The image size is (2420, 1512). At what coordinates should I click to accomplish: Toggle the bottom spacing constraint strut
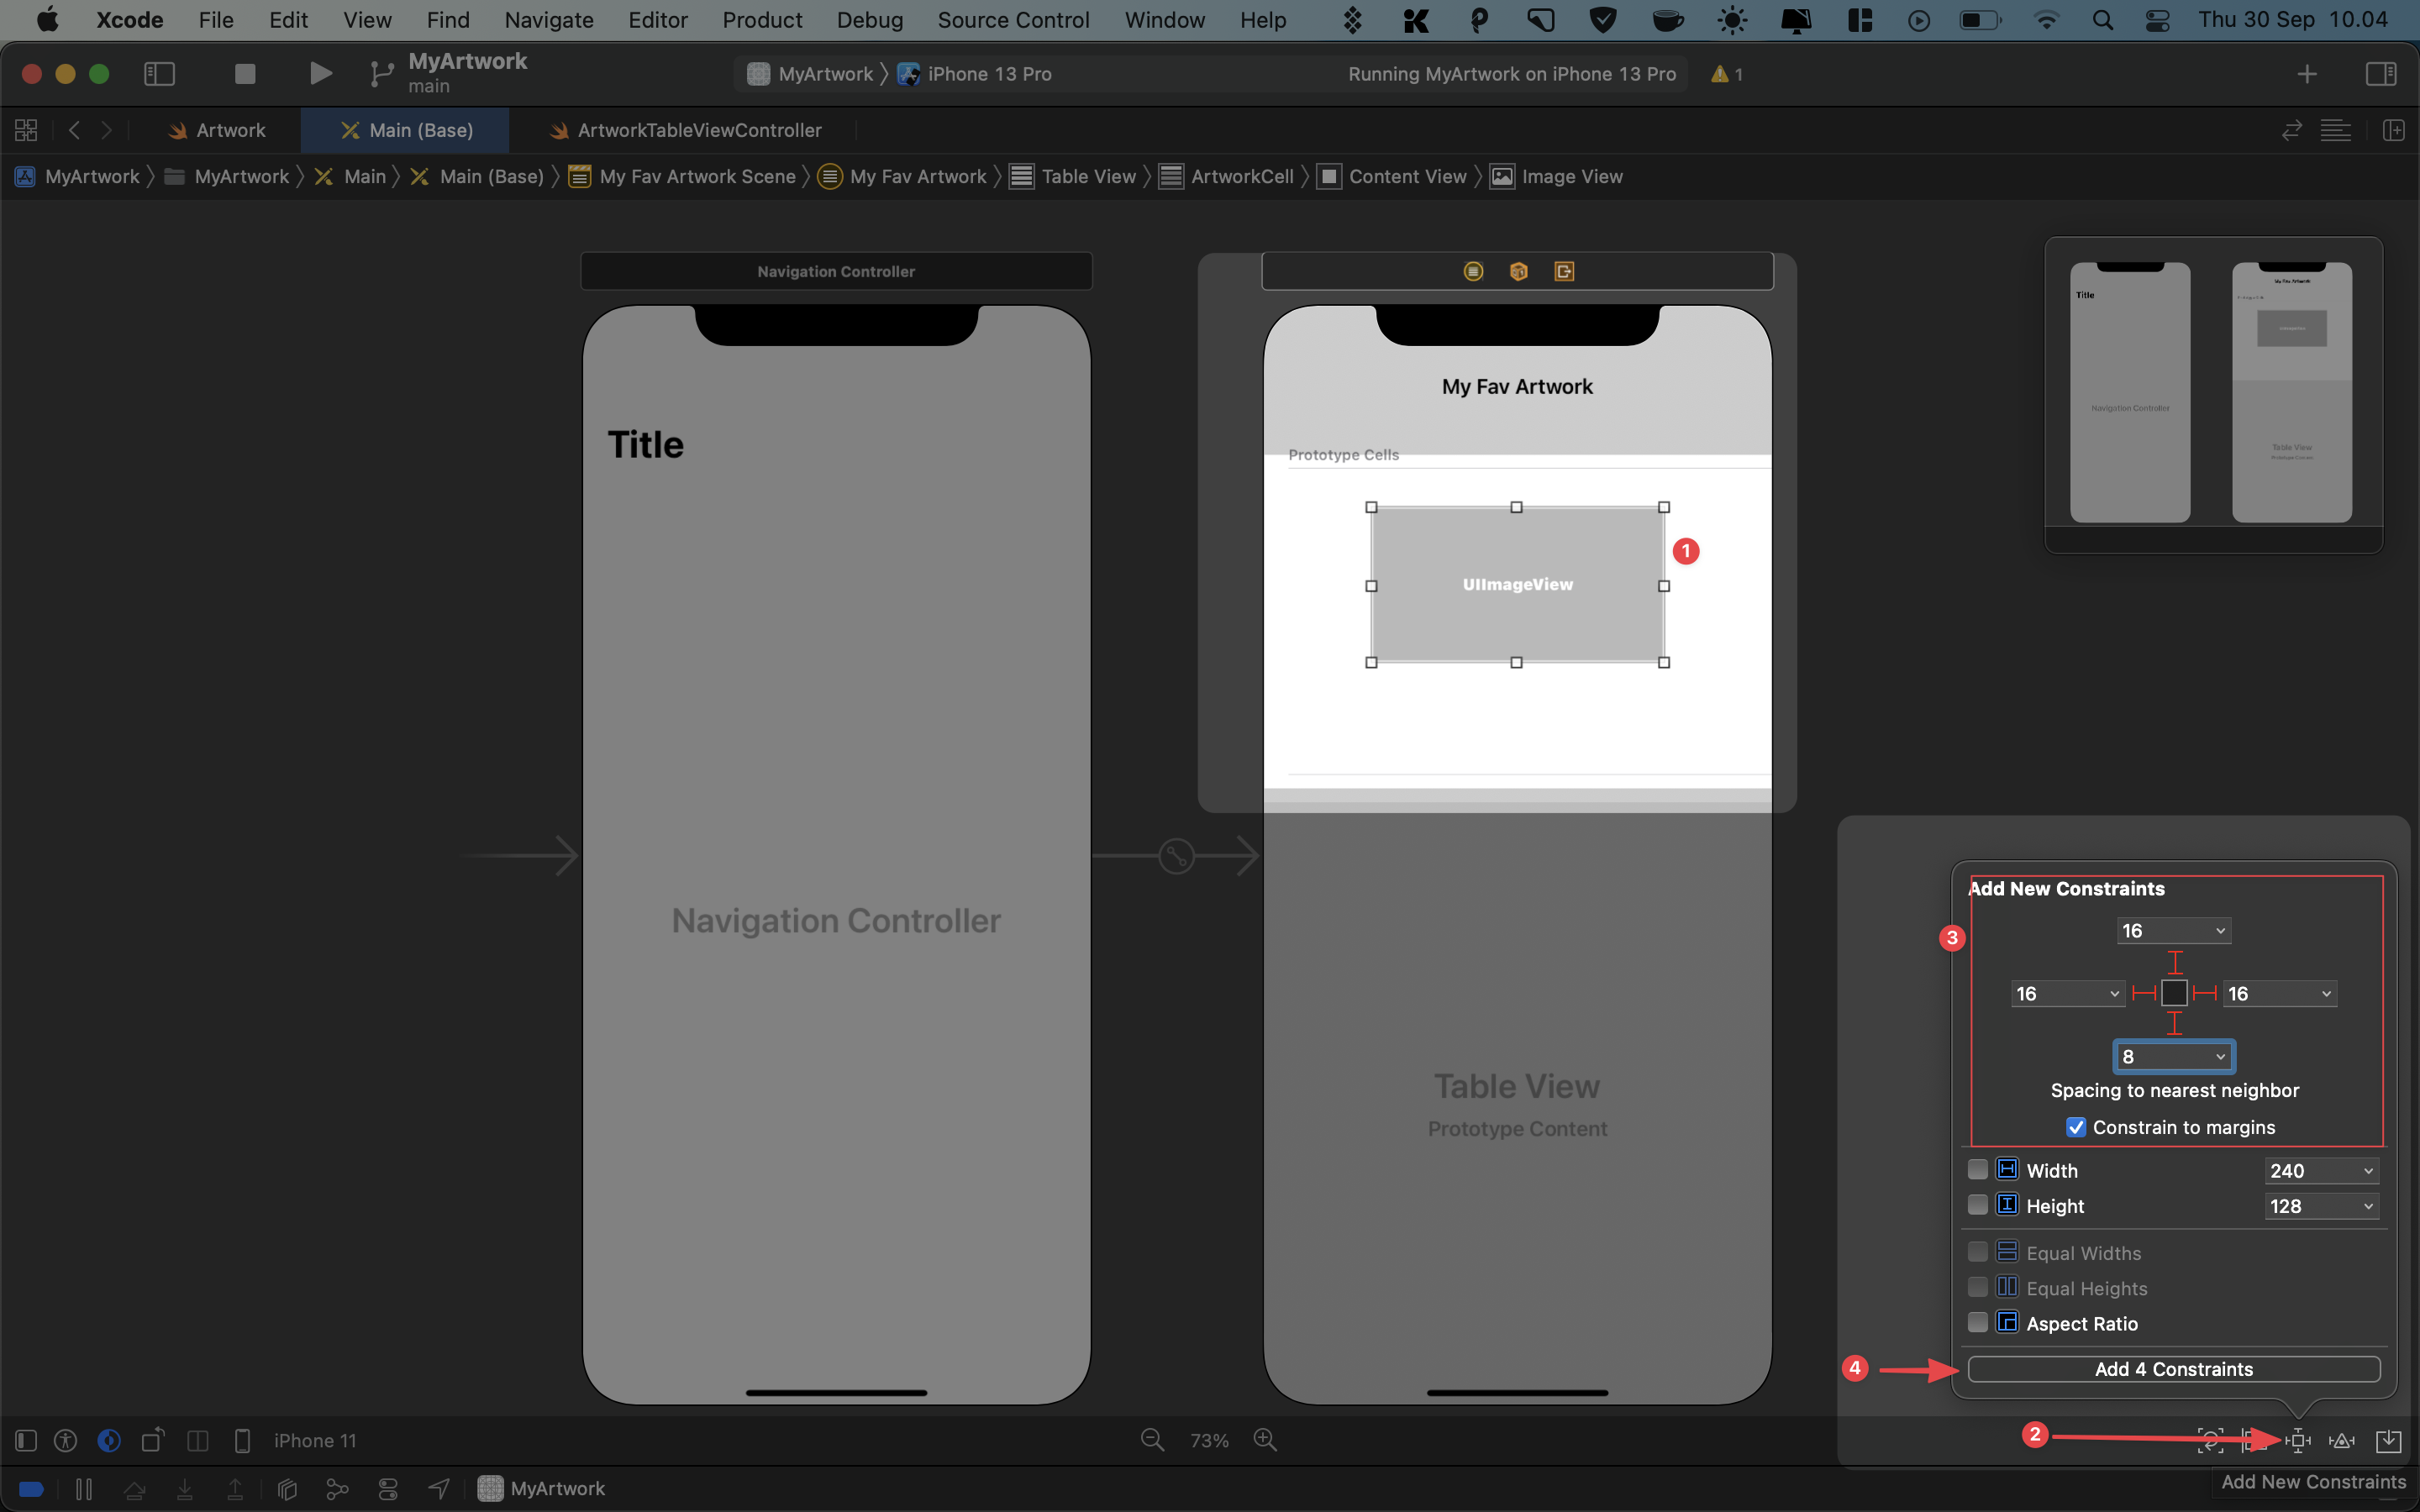pos(2174,1023)
